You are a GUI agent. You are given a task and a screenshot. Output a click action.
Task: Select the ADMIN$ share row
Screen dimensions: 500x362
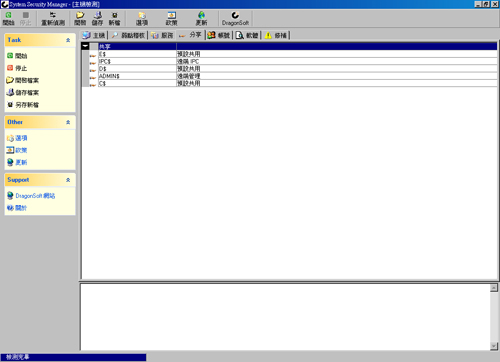(x=289, y=76)
